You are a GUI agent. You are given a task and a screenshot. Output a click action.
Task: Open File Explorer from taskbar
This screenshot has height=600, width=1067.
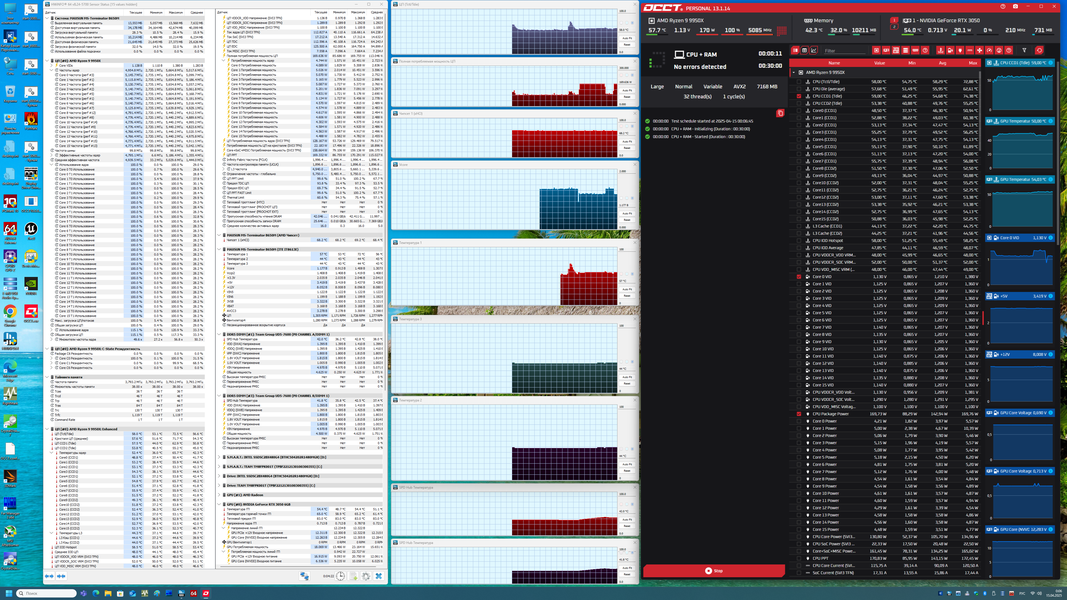coord(108,593)
